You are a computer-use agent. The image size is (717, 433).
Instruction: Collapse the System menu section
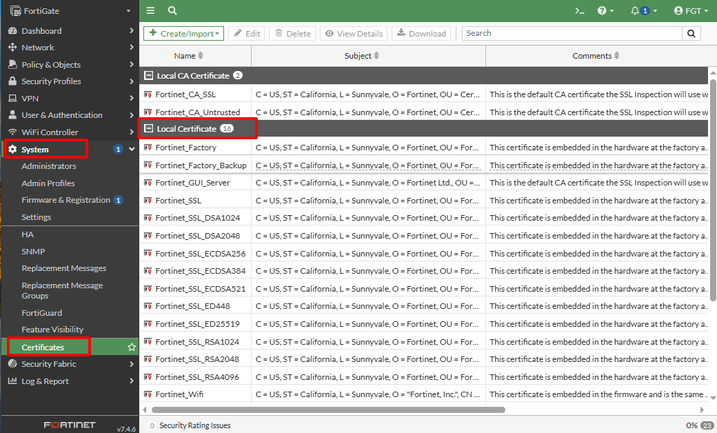point(131,149)
